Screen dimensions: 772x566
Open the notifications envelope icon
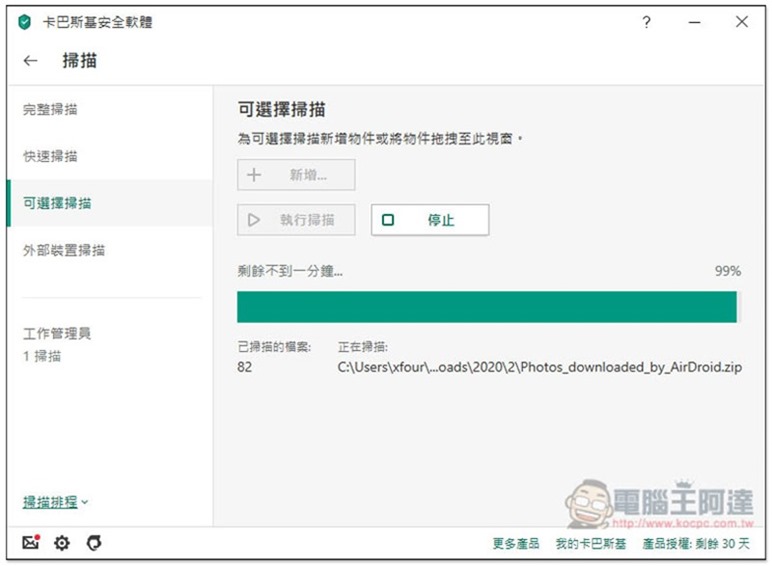(30, 543)
